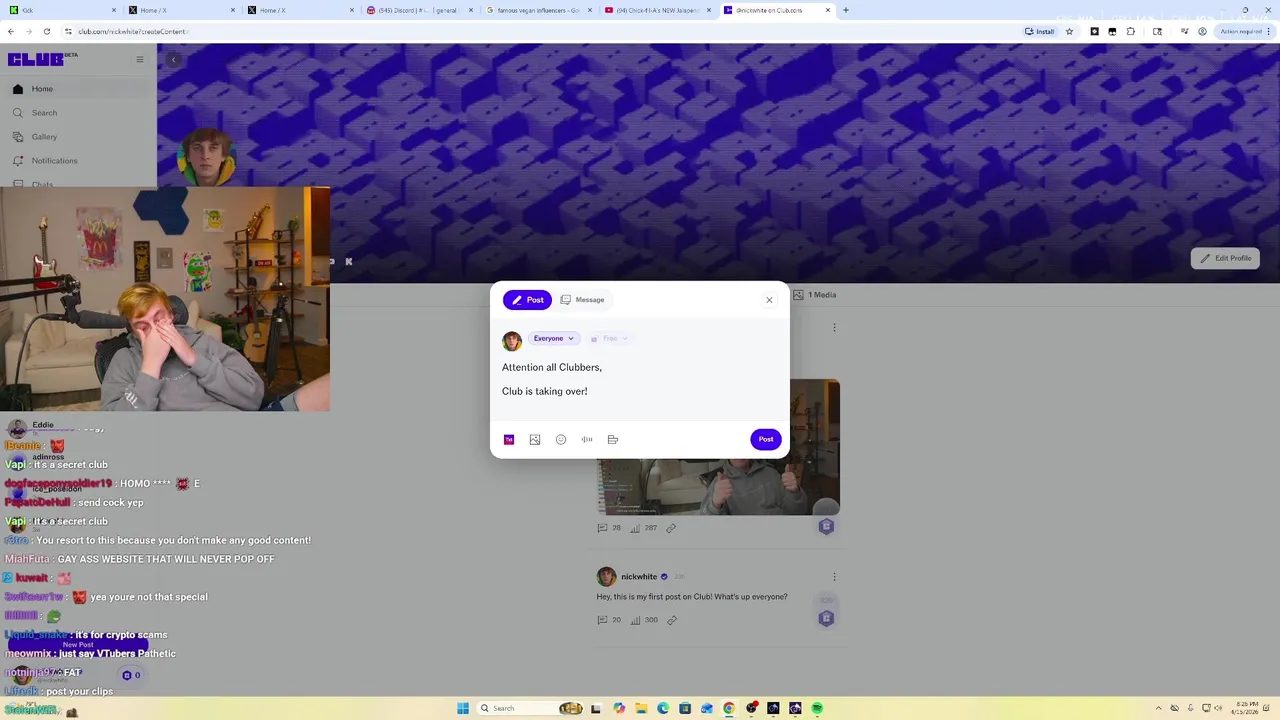1280x720 pixels.
Task: Open File Explorer from the taskbar
Action: pos(641,708)
